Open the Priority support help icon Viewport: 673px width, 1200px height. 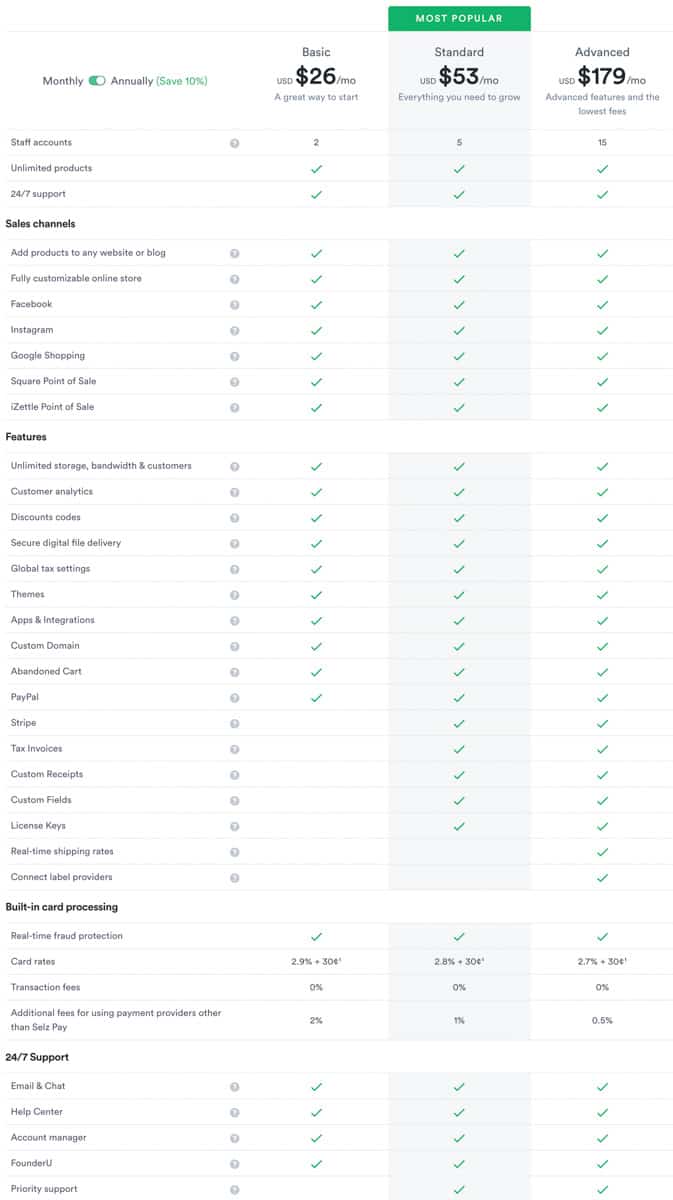click(236, 1190)
